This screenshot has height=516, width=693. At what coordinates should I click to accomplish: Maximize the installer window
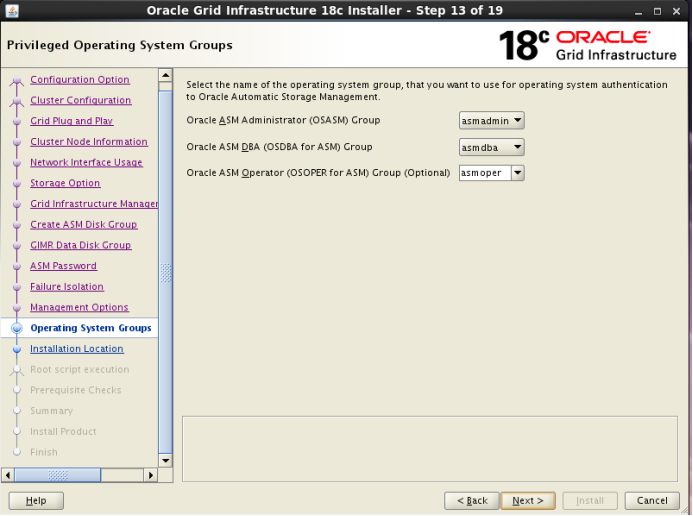[657, 11]
